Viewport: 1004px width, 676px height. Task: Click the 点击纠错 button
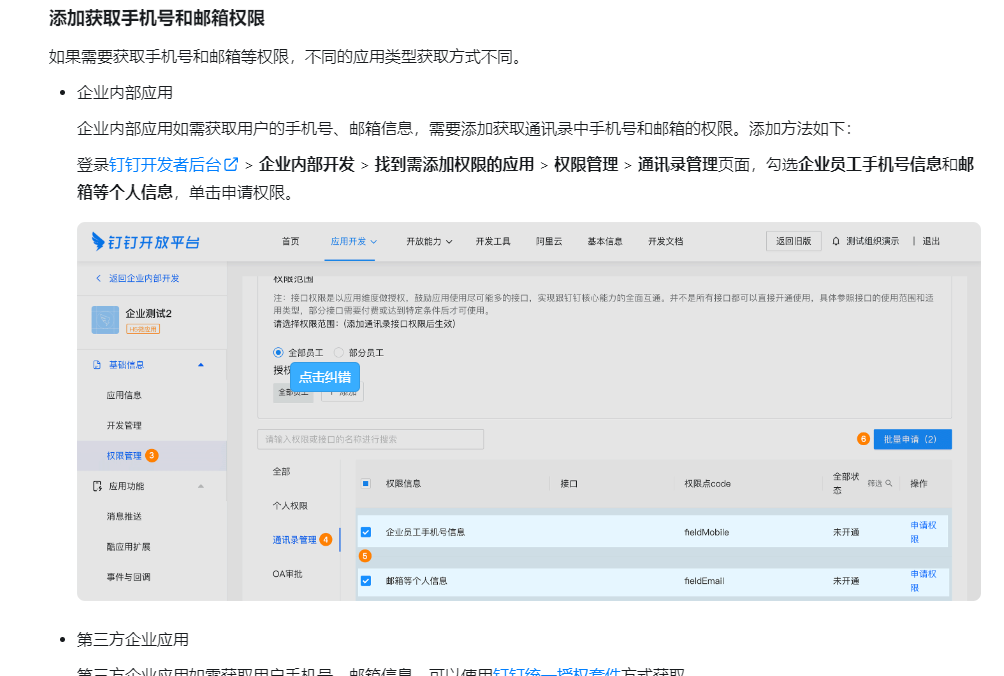point(325,377)
